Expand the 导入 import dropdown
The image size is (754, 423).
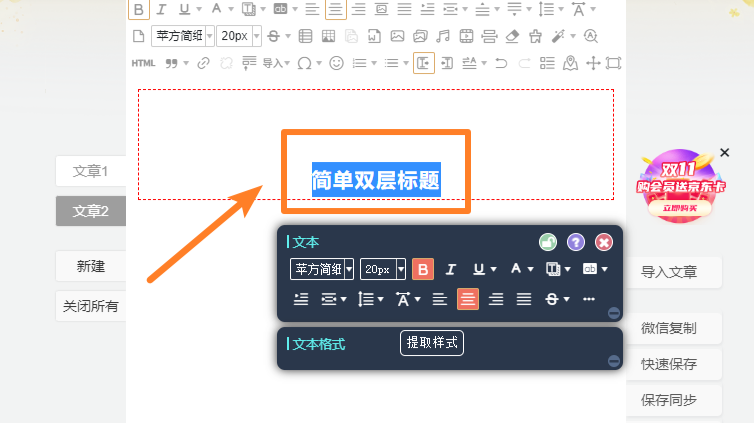point(274,63)
